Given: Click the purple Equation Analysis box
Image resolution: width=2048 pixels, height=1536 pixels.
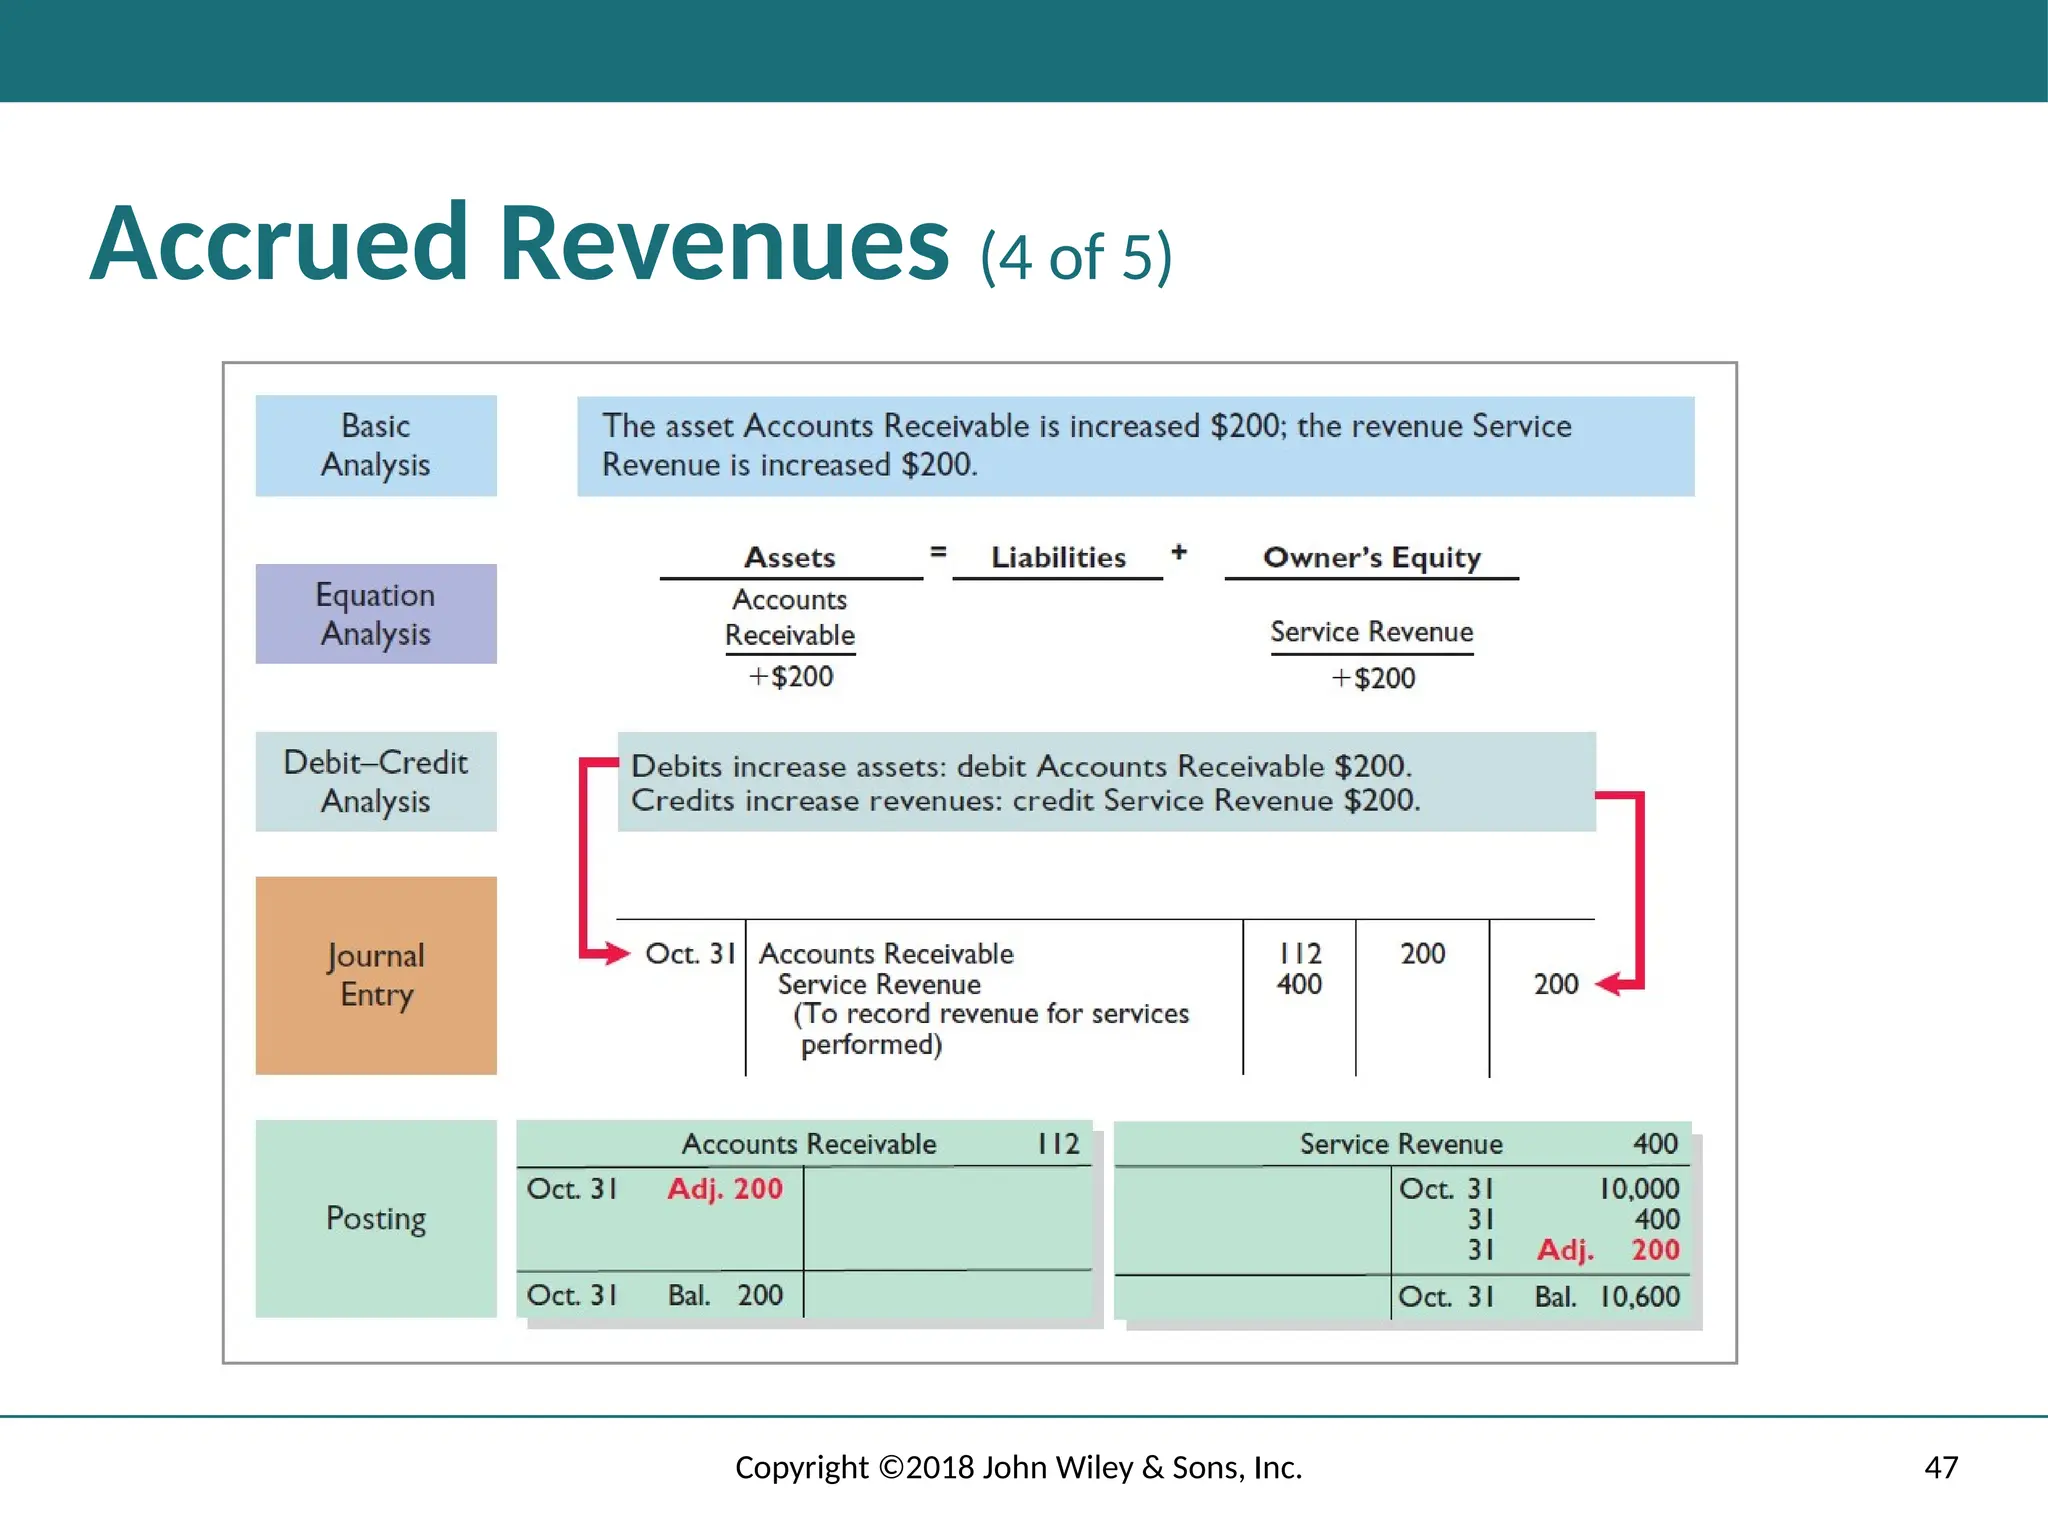Looking at the screenshot, I should coord(376,614).
